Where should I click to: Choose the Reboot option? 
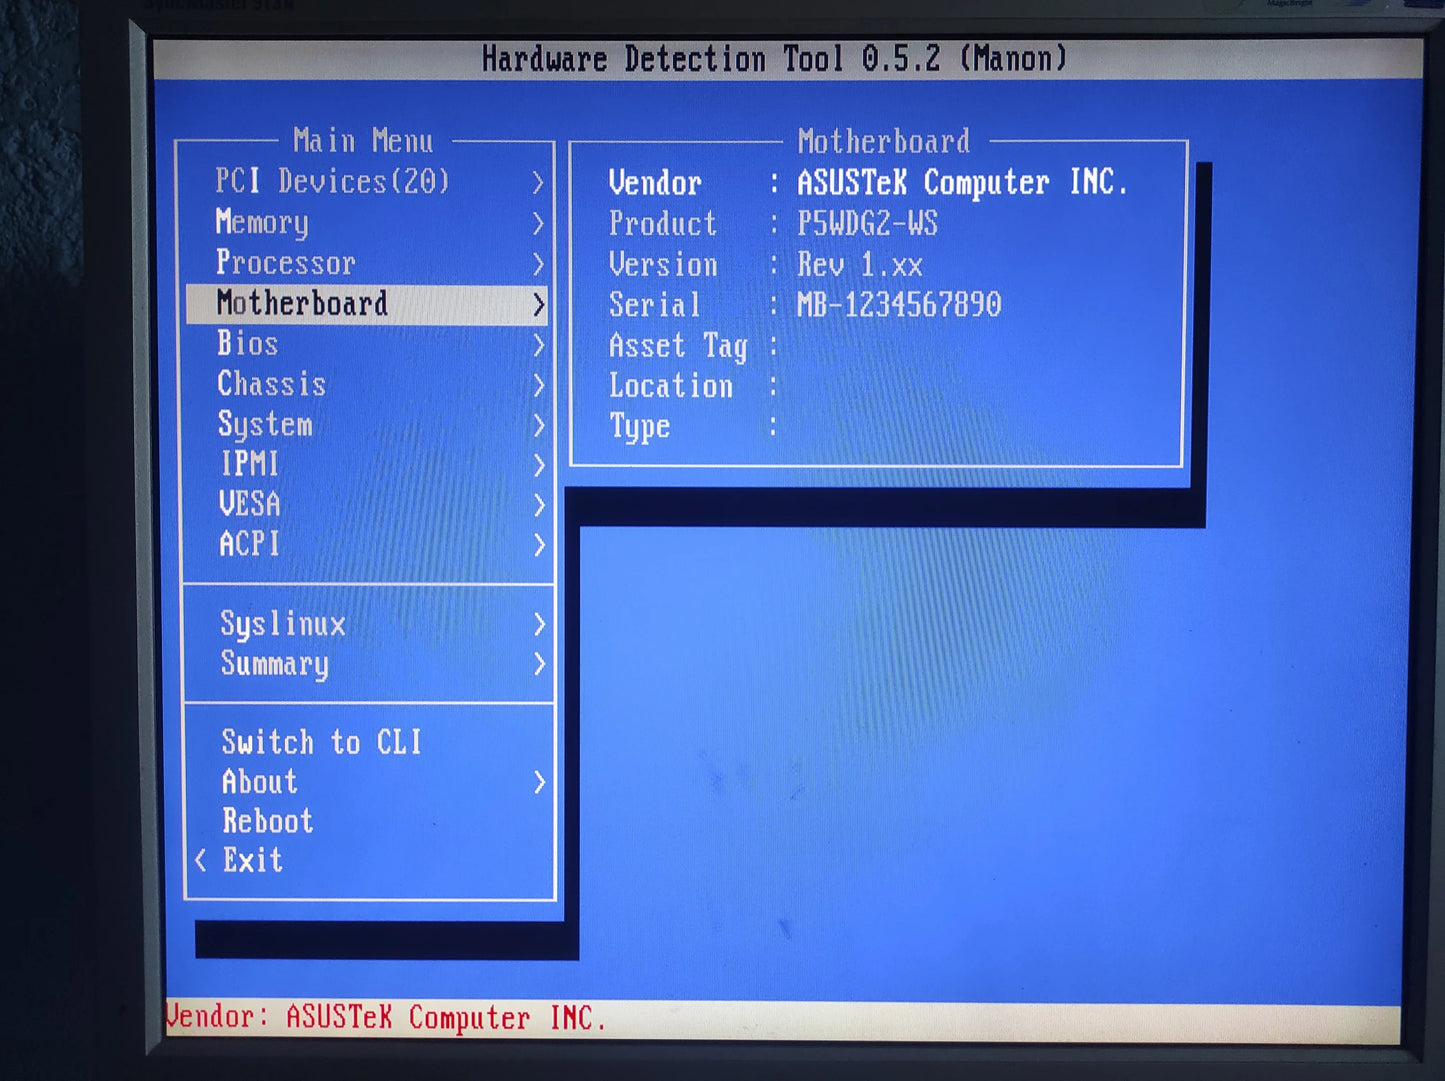pos(267,821)
